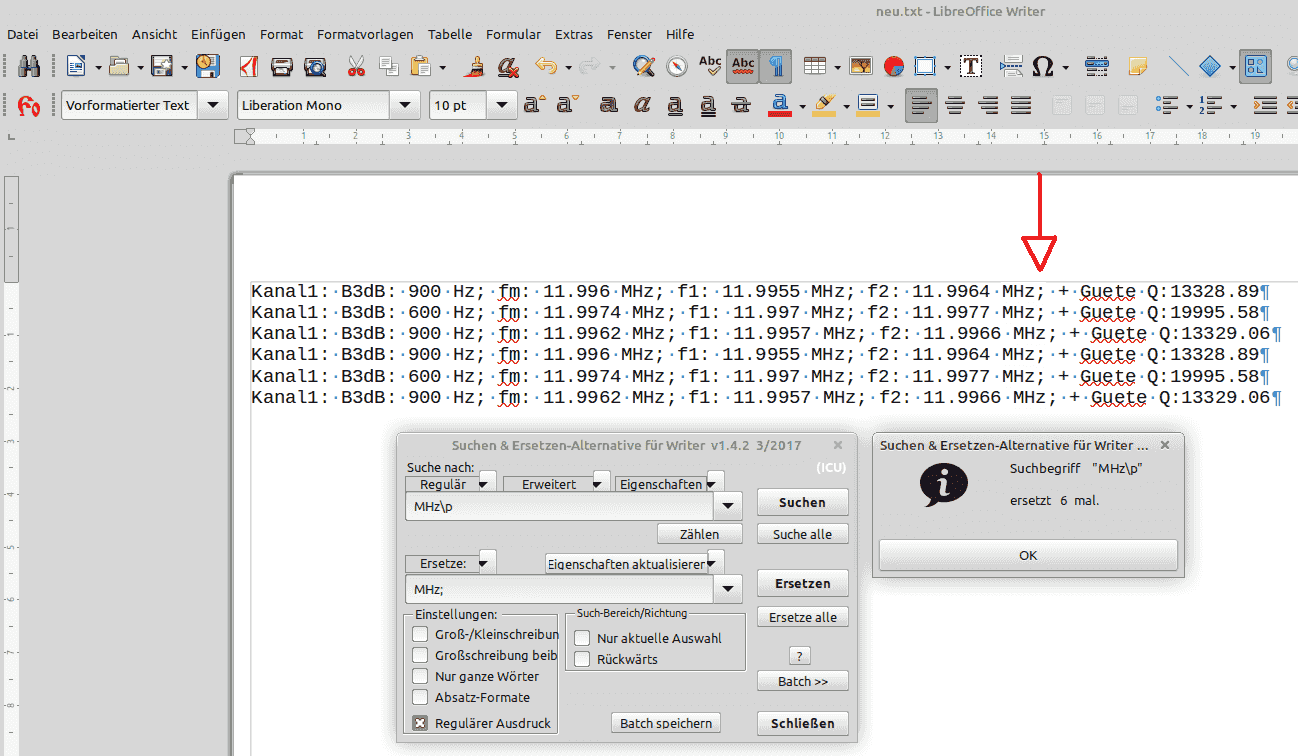Screen dimensions: 1298x756
Task: Disable the Regulärer Ausdruck checkbox
Action: tap(421, 723)
